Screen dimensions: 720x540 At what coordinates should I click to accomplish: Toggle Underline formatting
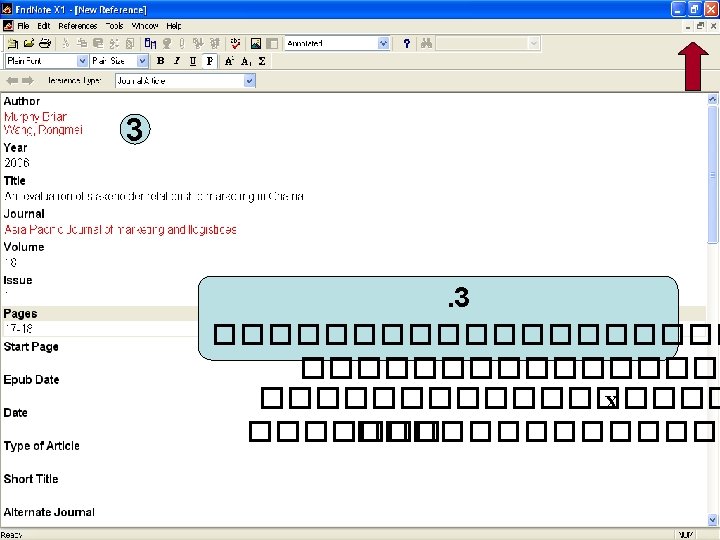tap(193, 61)
